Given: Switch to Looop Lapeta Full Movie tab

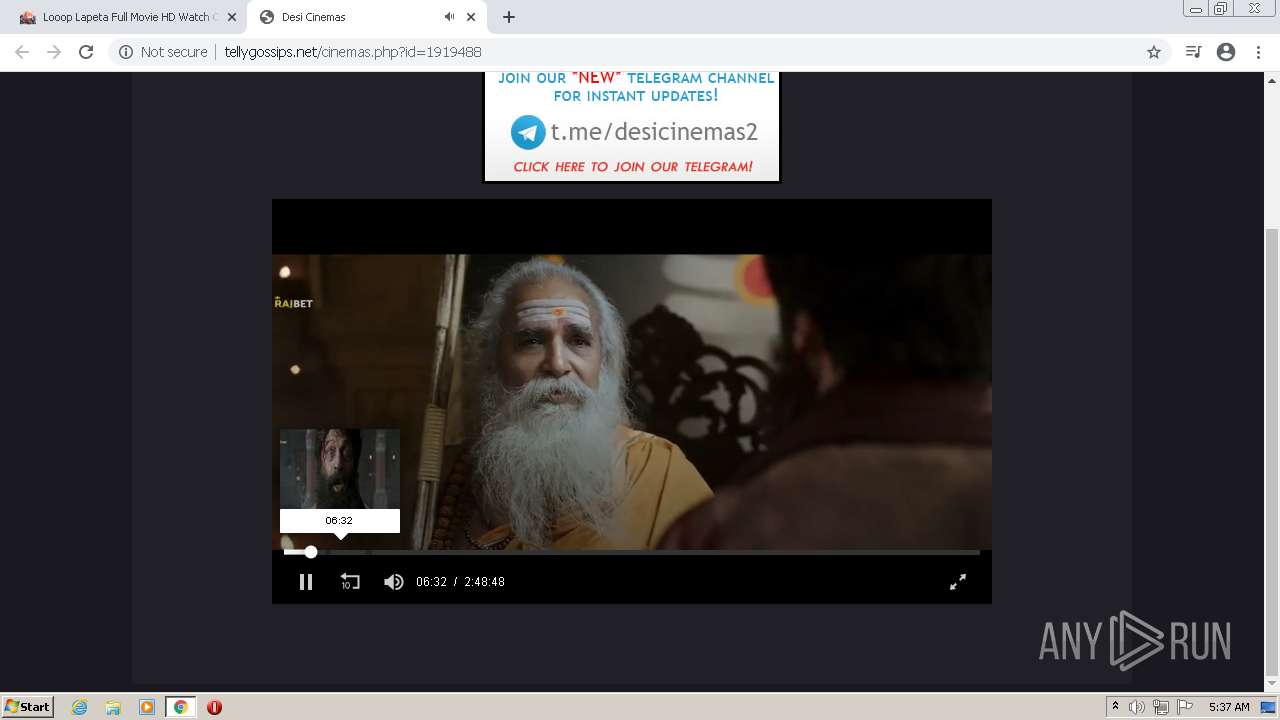Looking at the screenshot, I should 126,17.
